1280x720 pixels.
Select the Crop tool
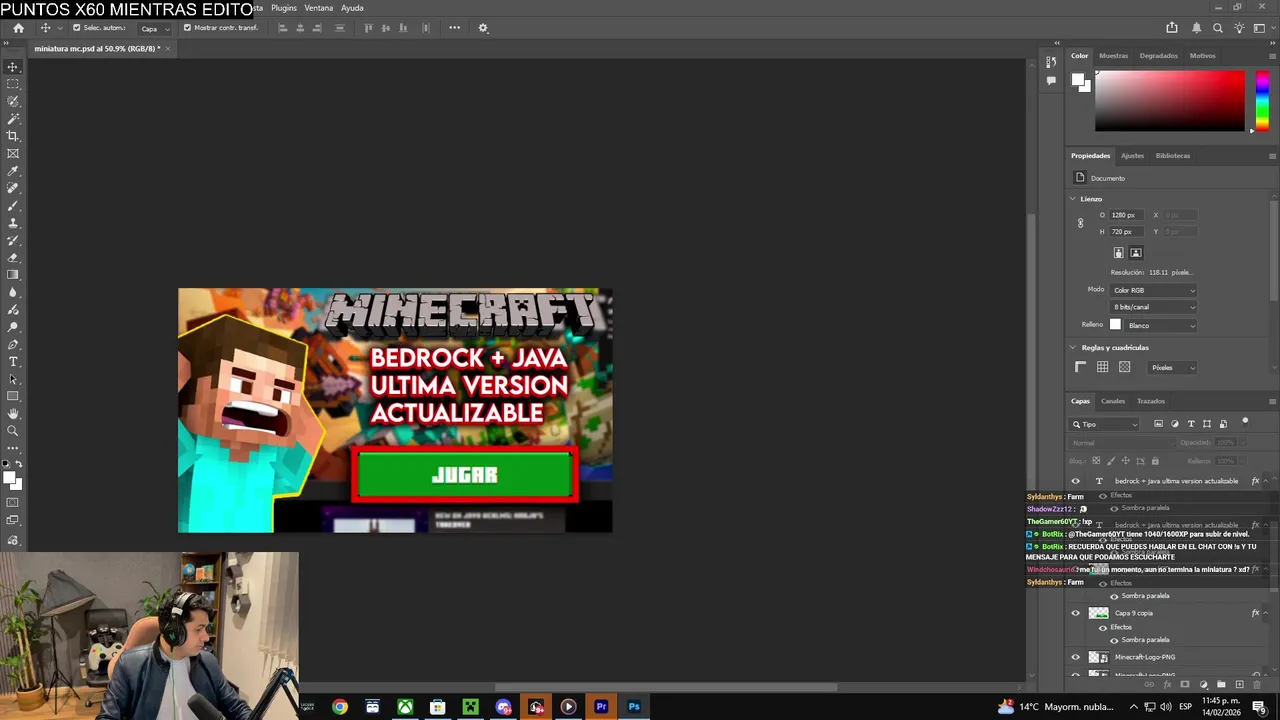point(13,136)
